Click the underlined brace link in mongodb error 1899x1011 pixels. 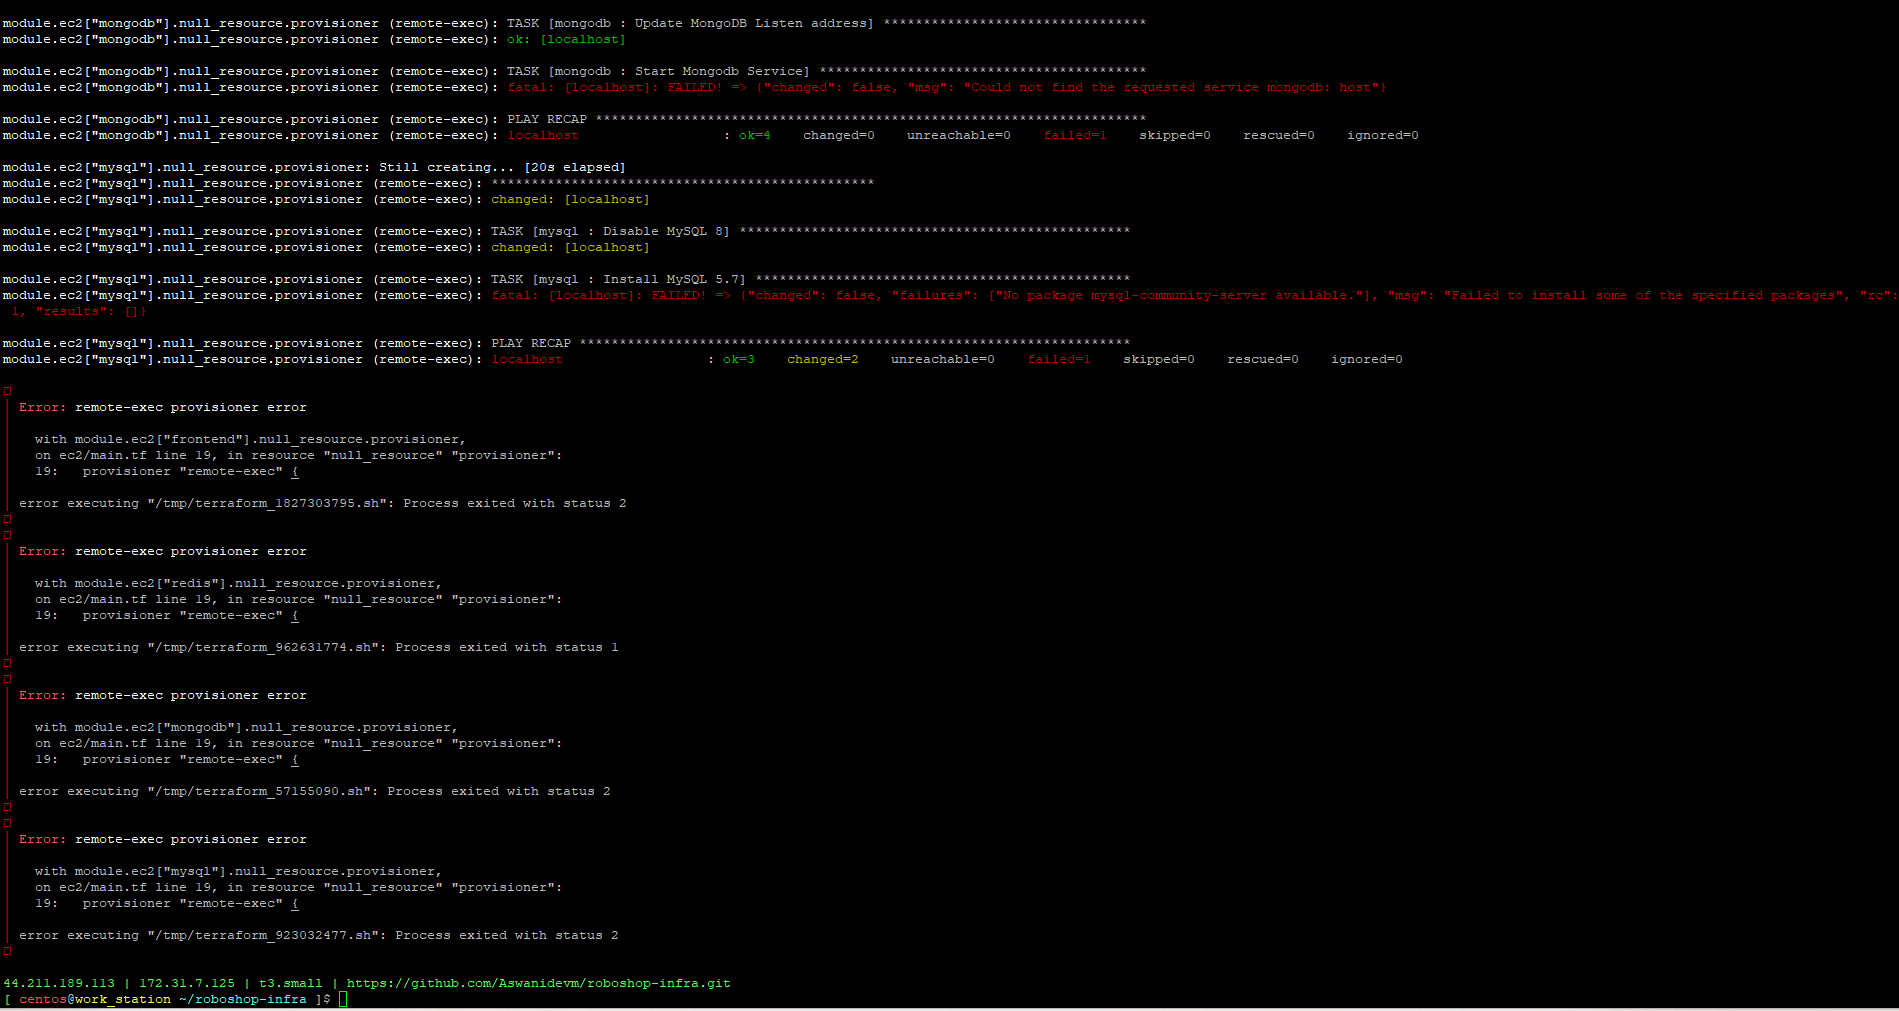[x=295, y=759]
